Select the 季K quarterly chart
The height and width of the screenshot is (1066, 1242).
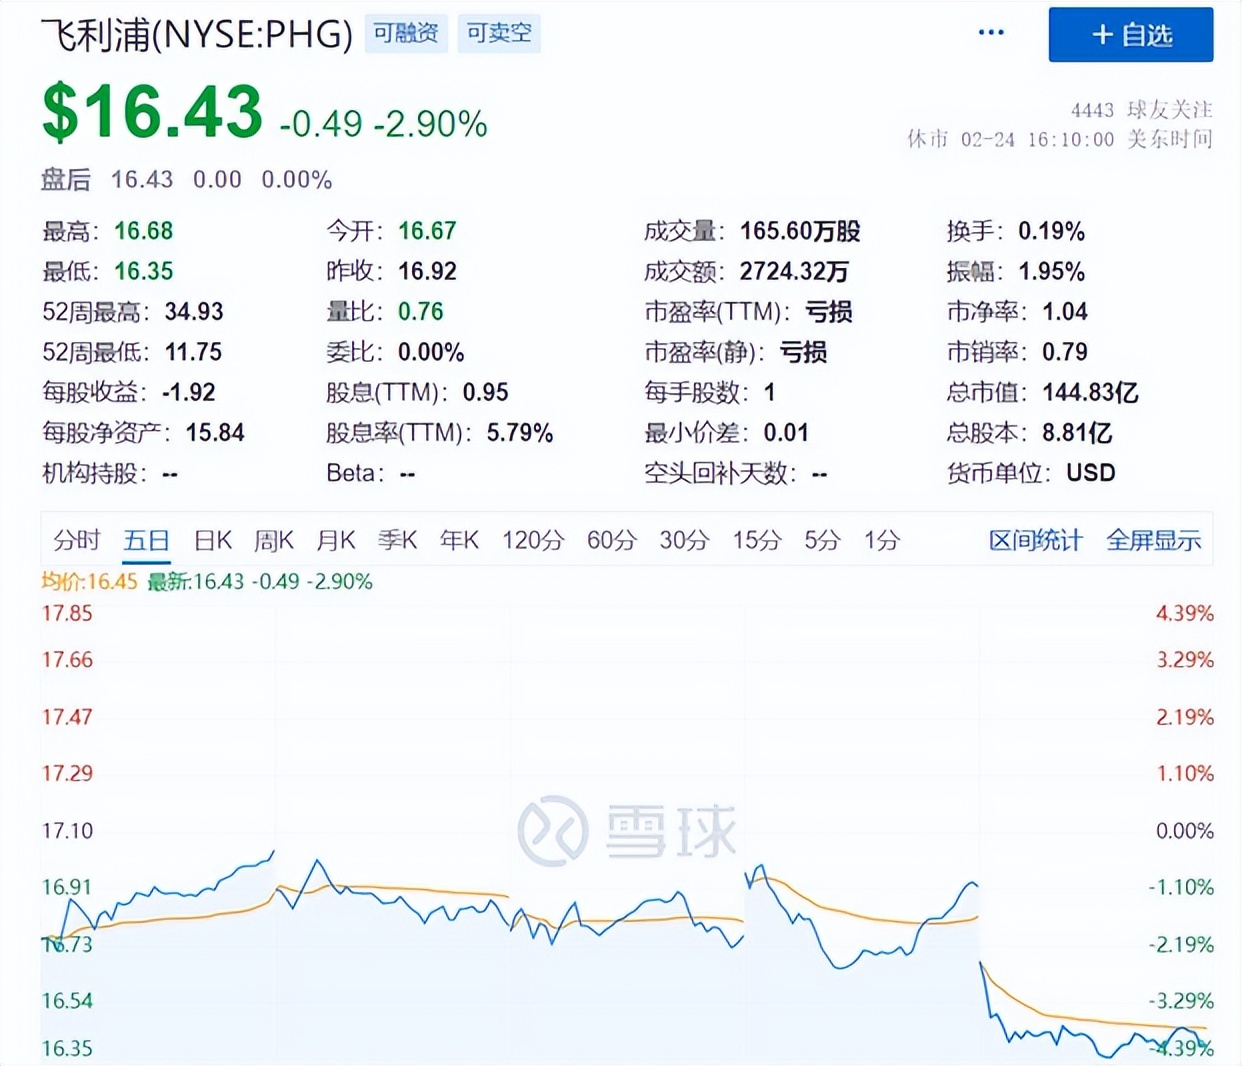click(x=397, y=540)
